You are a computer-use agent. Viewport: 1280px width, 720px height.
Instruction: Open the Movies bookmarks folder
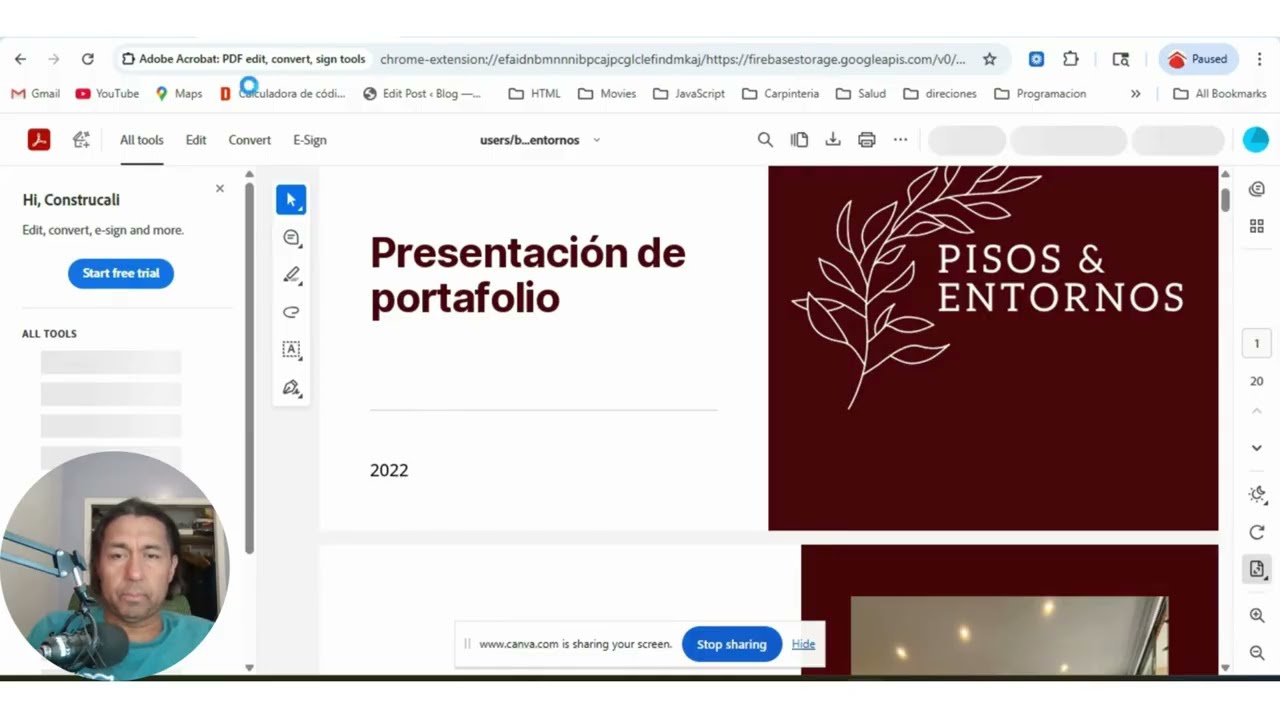click(x=607, y=93)
